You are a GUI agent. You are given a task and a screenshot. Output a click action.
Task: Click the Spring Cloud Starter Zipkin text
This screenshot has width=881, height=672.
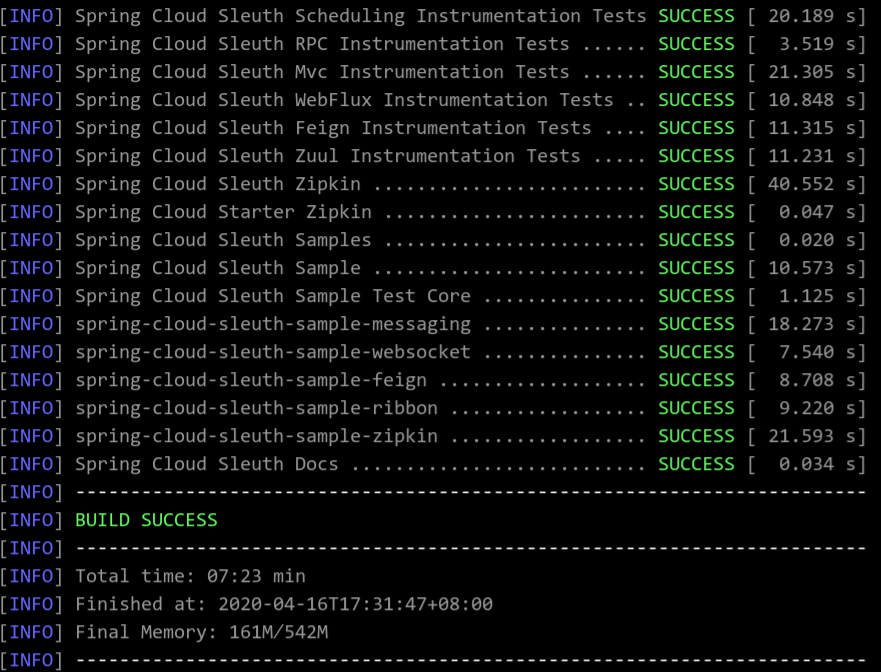coord(223,212)
